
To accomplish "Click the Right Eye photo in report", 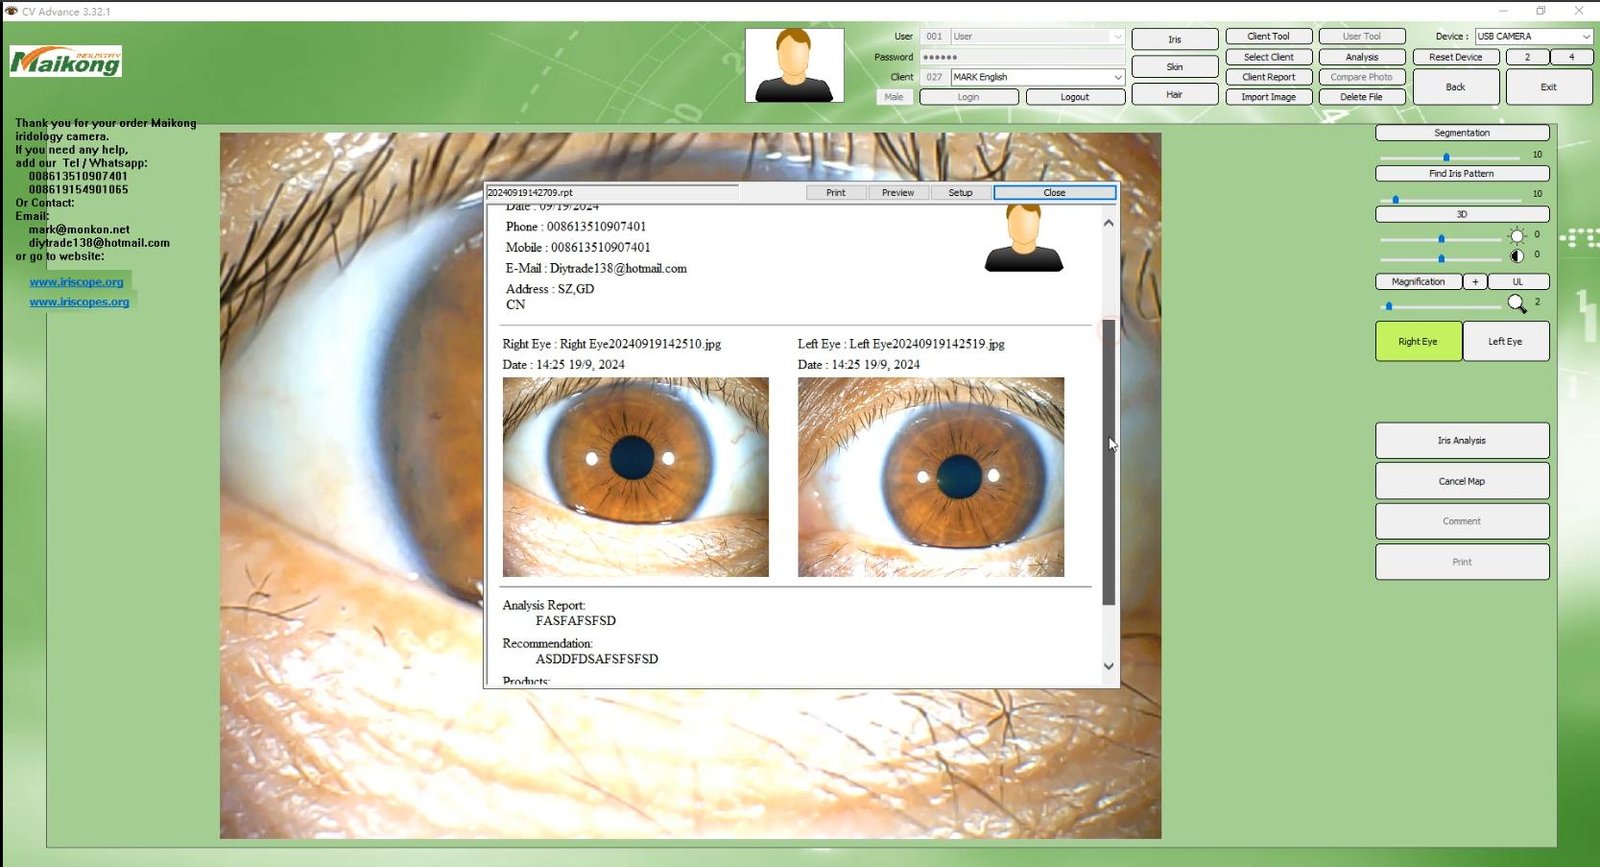I will click(636, 477).
